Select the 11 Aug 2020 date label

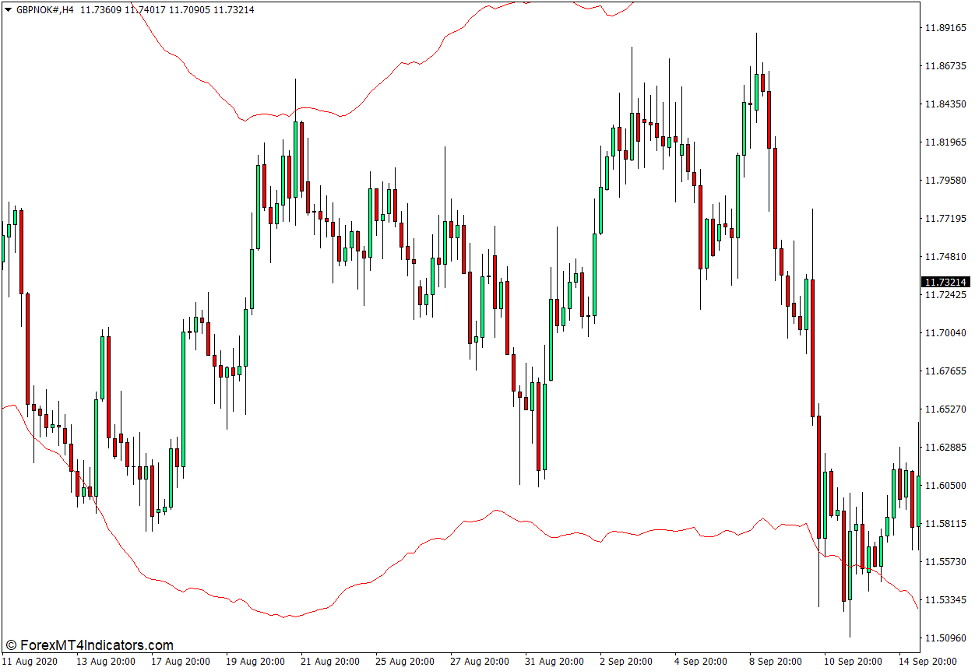(x=33, y=662)
